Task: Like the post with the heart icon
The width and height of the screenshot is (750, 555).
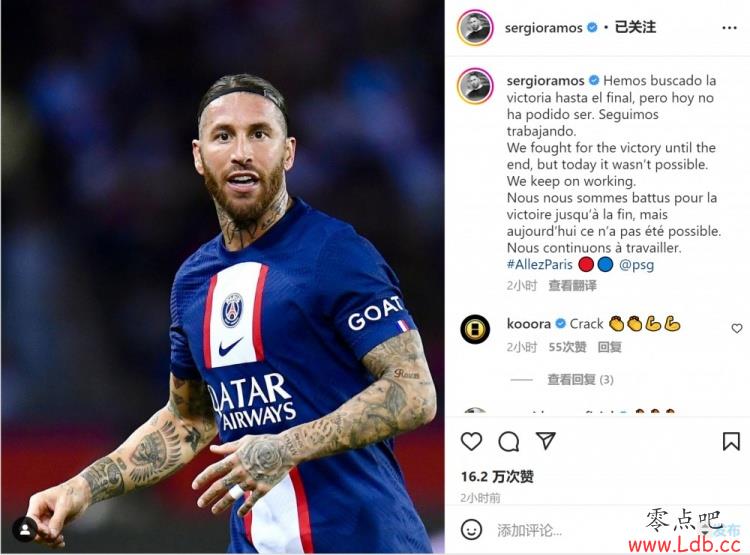Action: pyautogui.click(x=471, y=441)
